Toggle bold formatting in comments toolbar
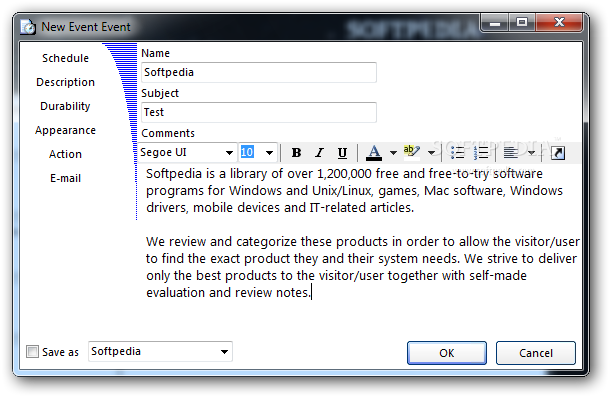Screen dimensions: 610x397 (x=296, y=153)
